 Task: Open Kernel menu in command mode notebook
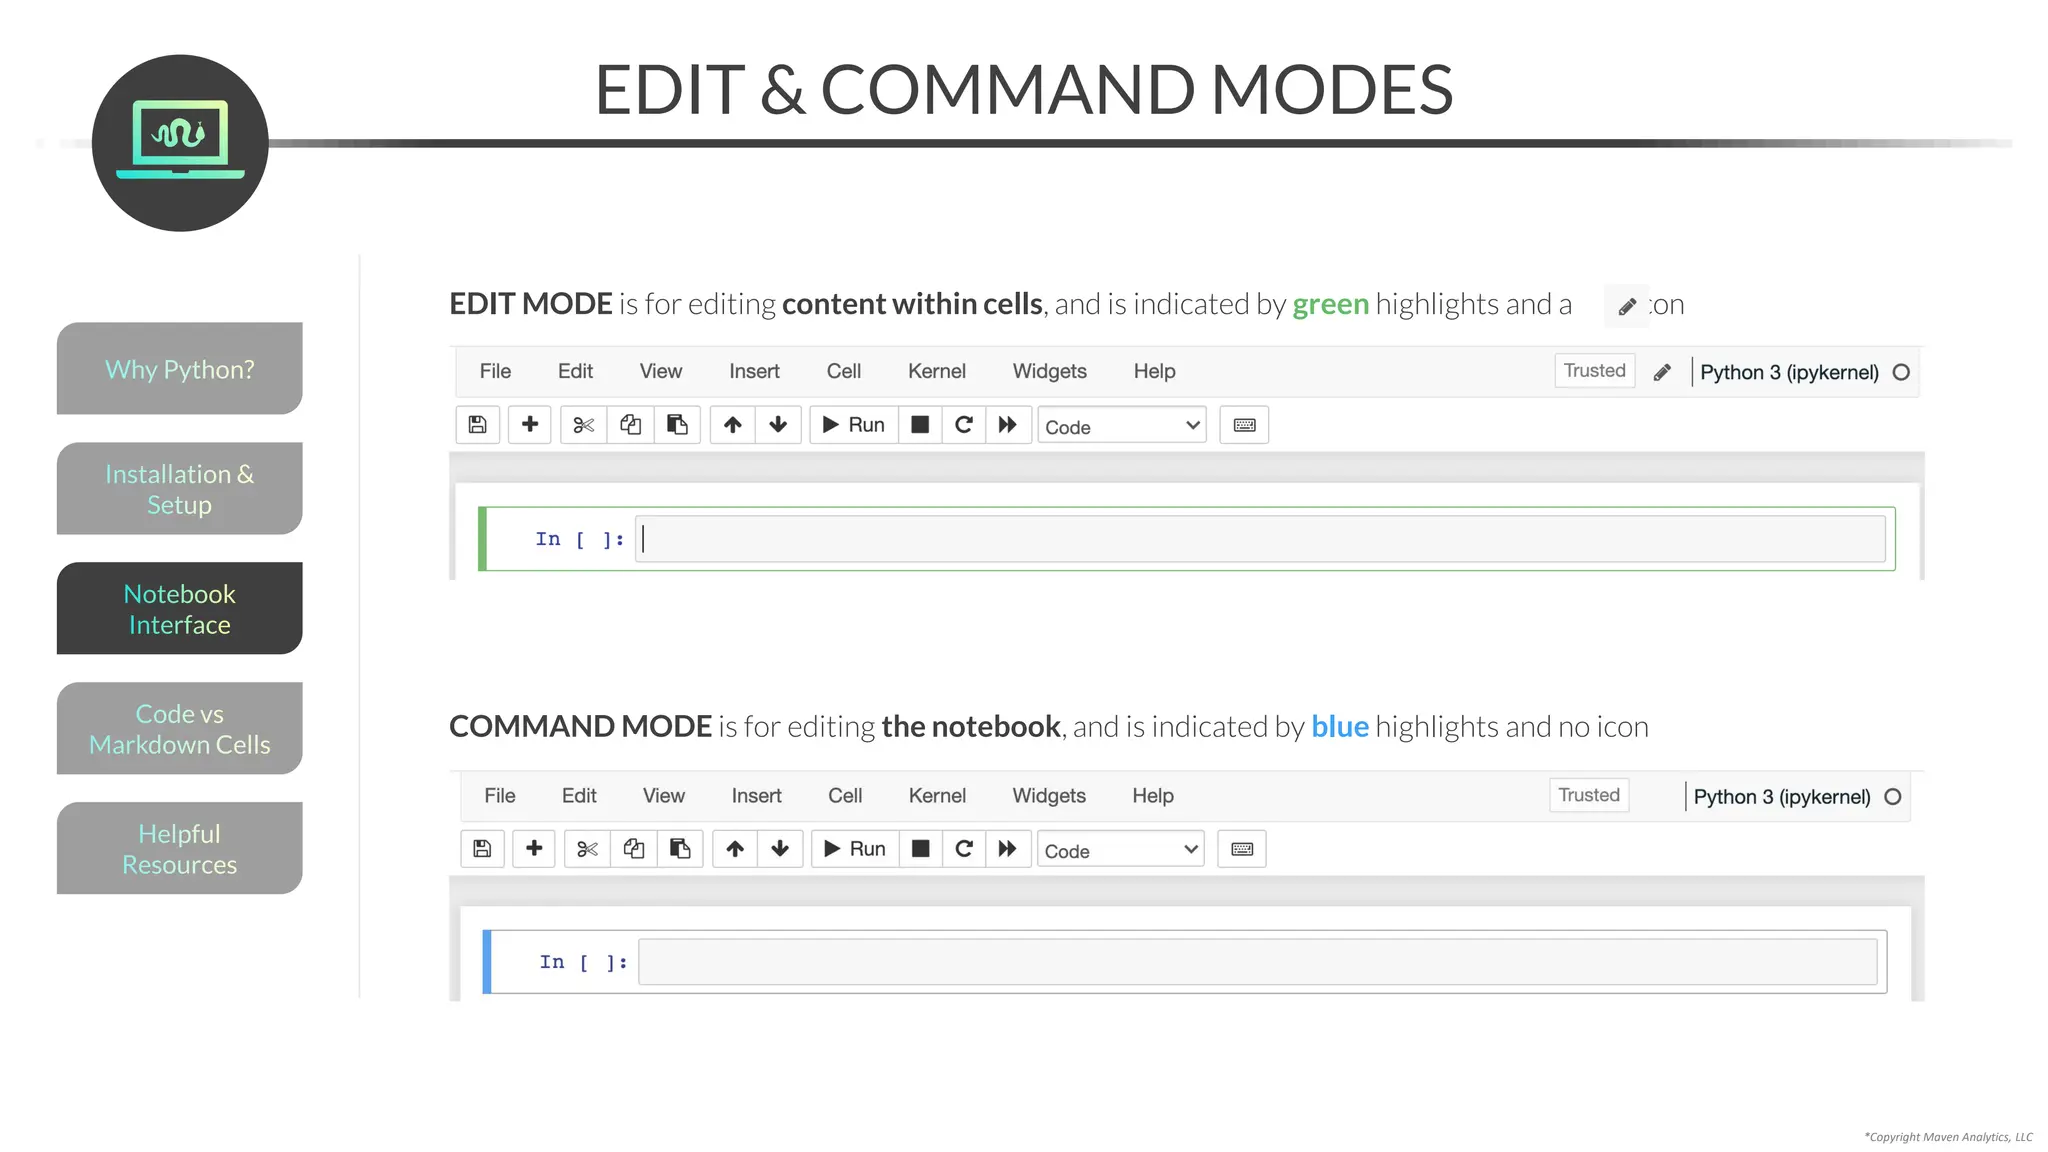(x=937, y=796)
